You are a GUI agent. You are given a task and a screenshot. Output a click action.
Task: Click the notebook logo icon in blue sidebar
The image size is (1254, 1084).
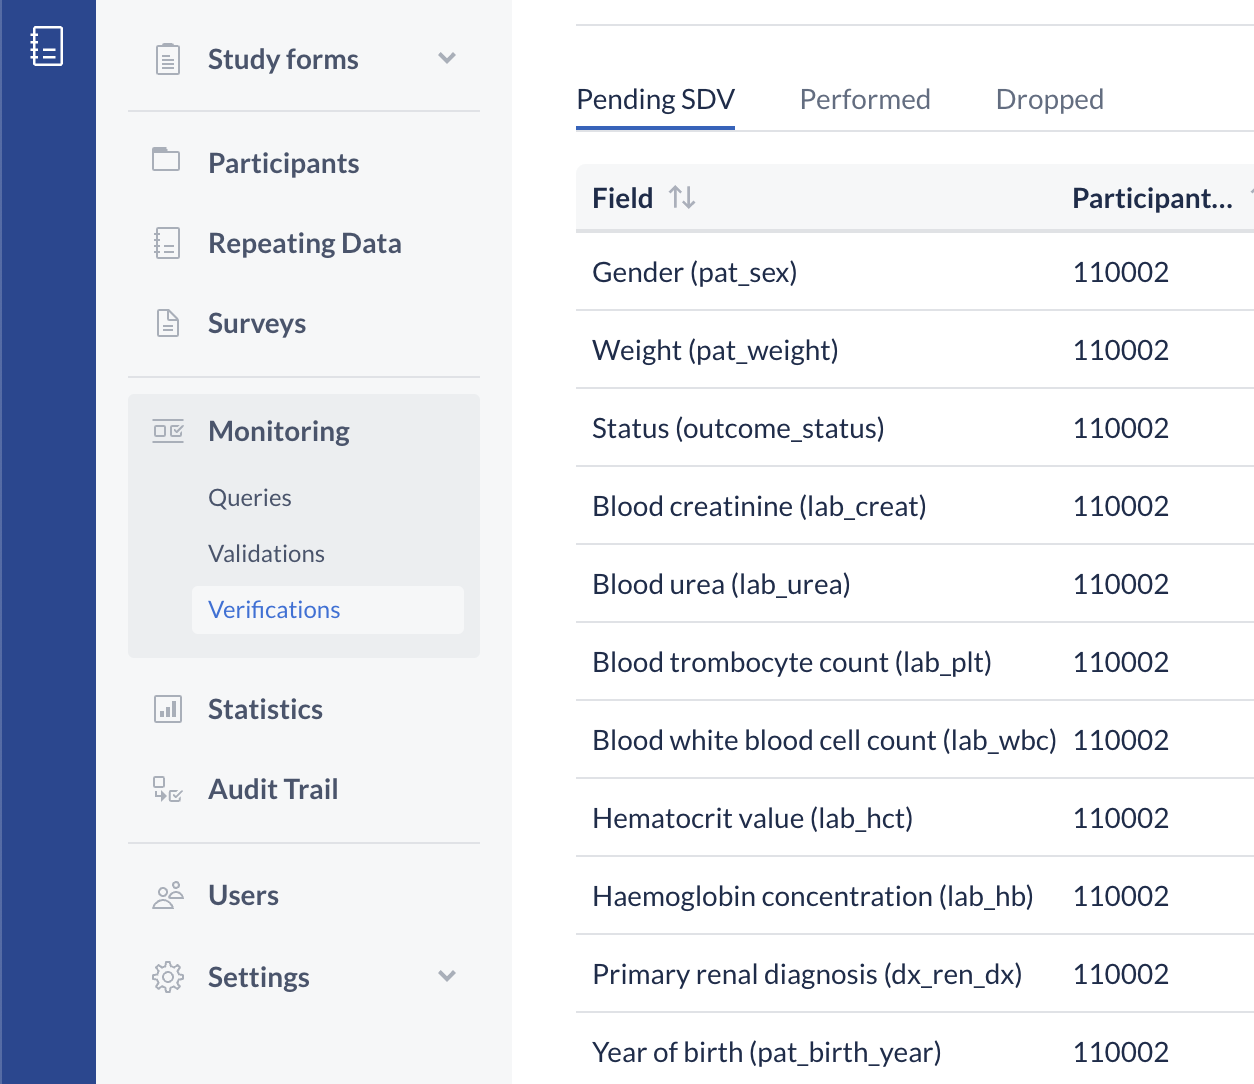pyautogui.click(x=47, y=46)
